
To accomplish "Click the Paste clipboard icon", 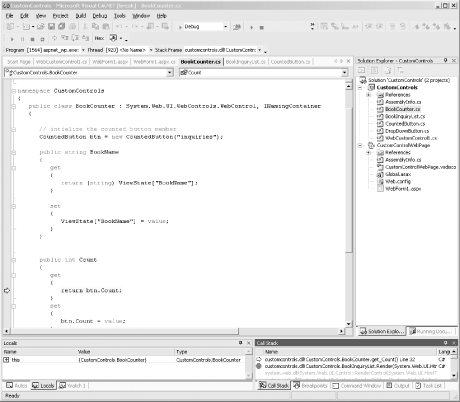I will pyautogui.click(x=106, y=26).
